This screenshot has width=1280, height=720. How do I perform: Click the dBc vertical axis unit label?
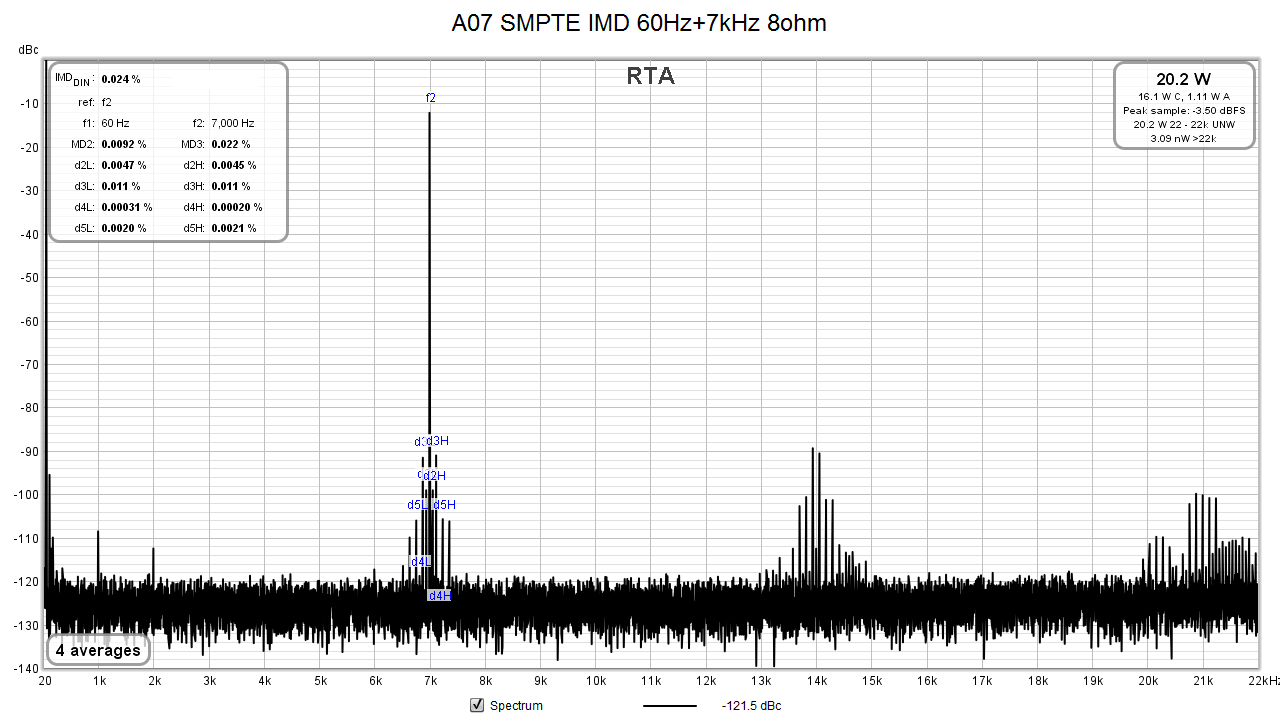(29, 49)
